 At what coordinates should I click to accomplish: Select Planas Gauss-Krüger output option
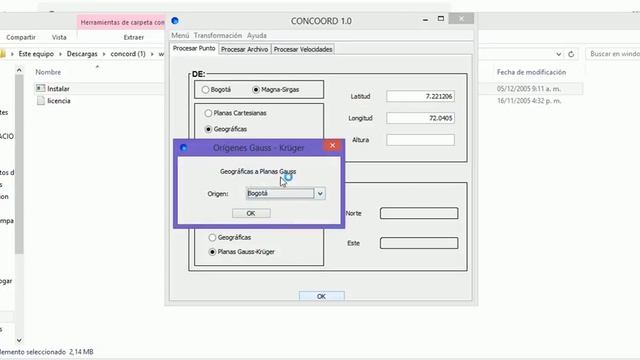pyautogui.click(x=212, y=252)
